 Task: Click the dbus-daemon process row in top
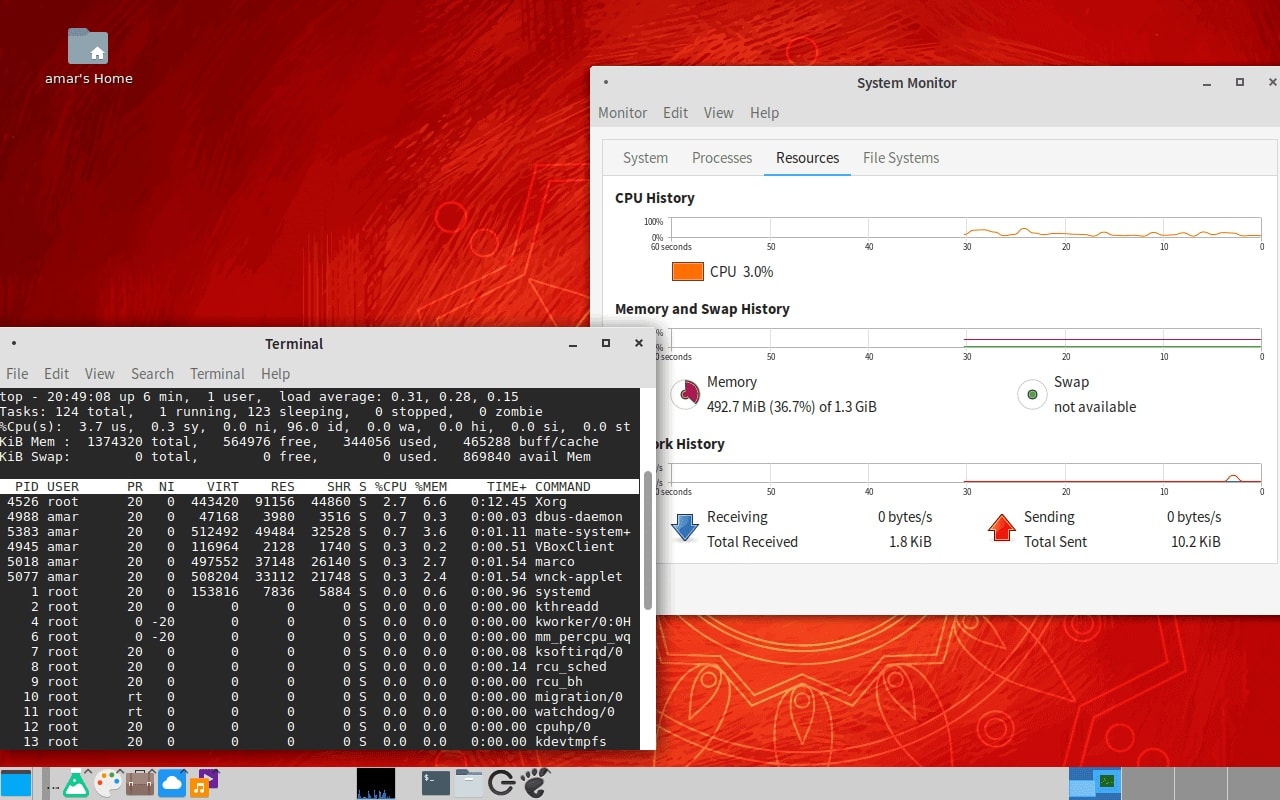pyautogui.click(x=320, y=517)
